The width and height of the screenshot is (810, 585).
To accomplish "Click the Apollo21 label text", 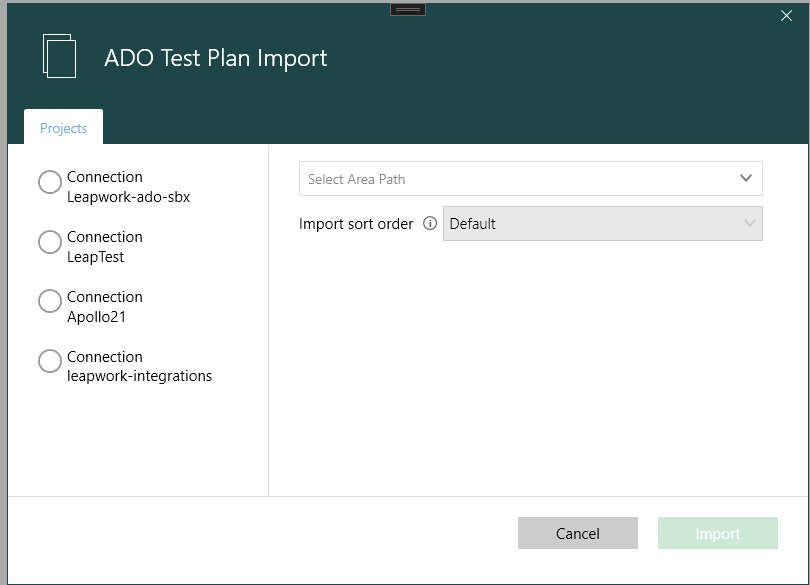I will point(96,317).
